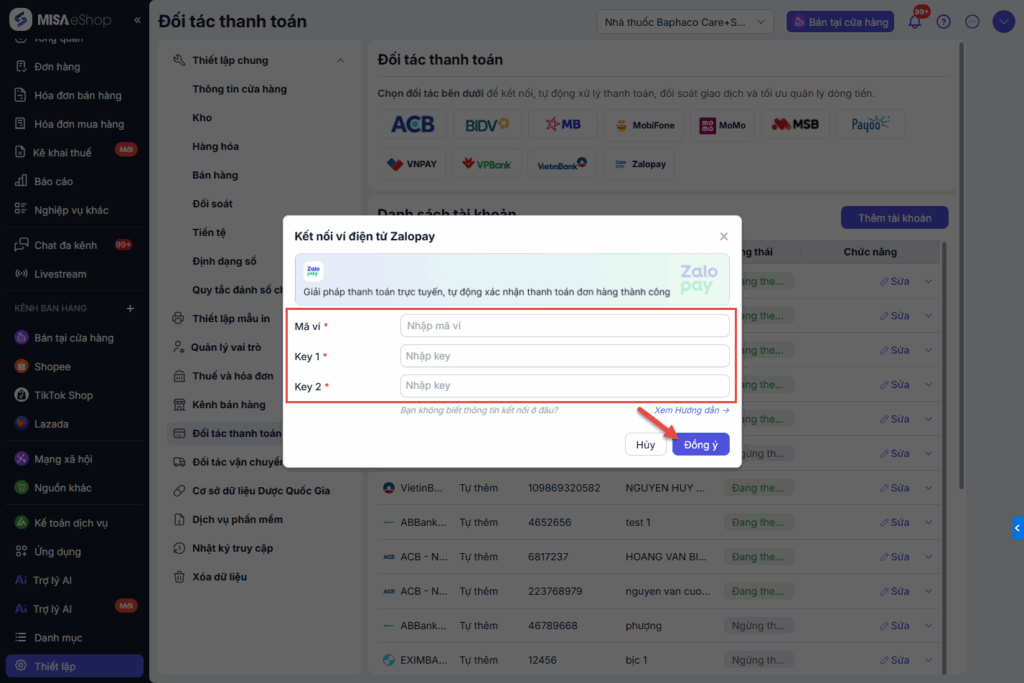Go to Đối tác vận chuyển settings

point(237,462)
